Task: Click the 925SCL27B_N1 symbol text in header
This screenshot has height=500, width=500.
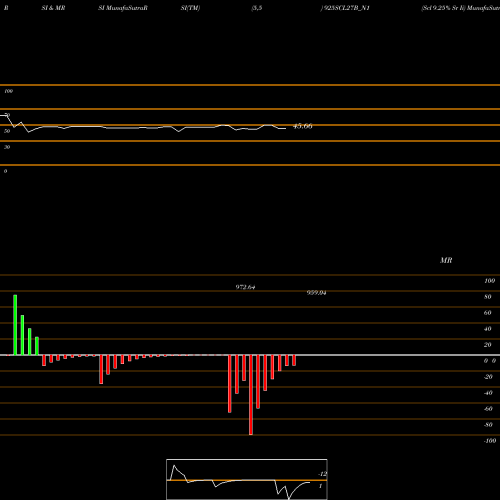Action: tap(346, 8)
